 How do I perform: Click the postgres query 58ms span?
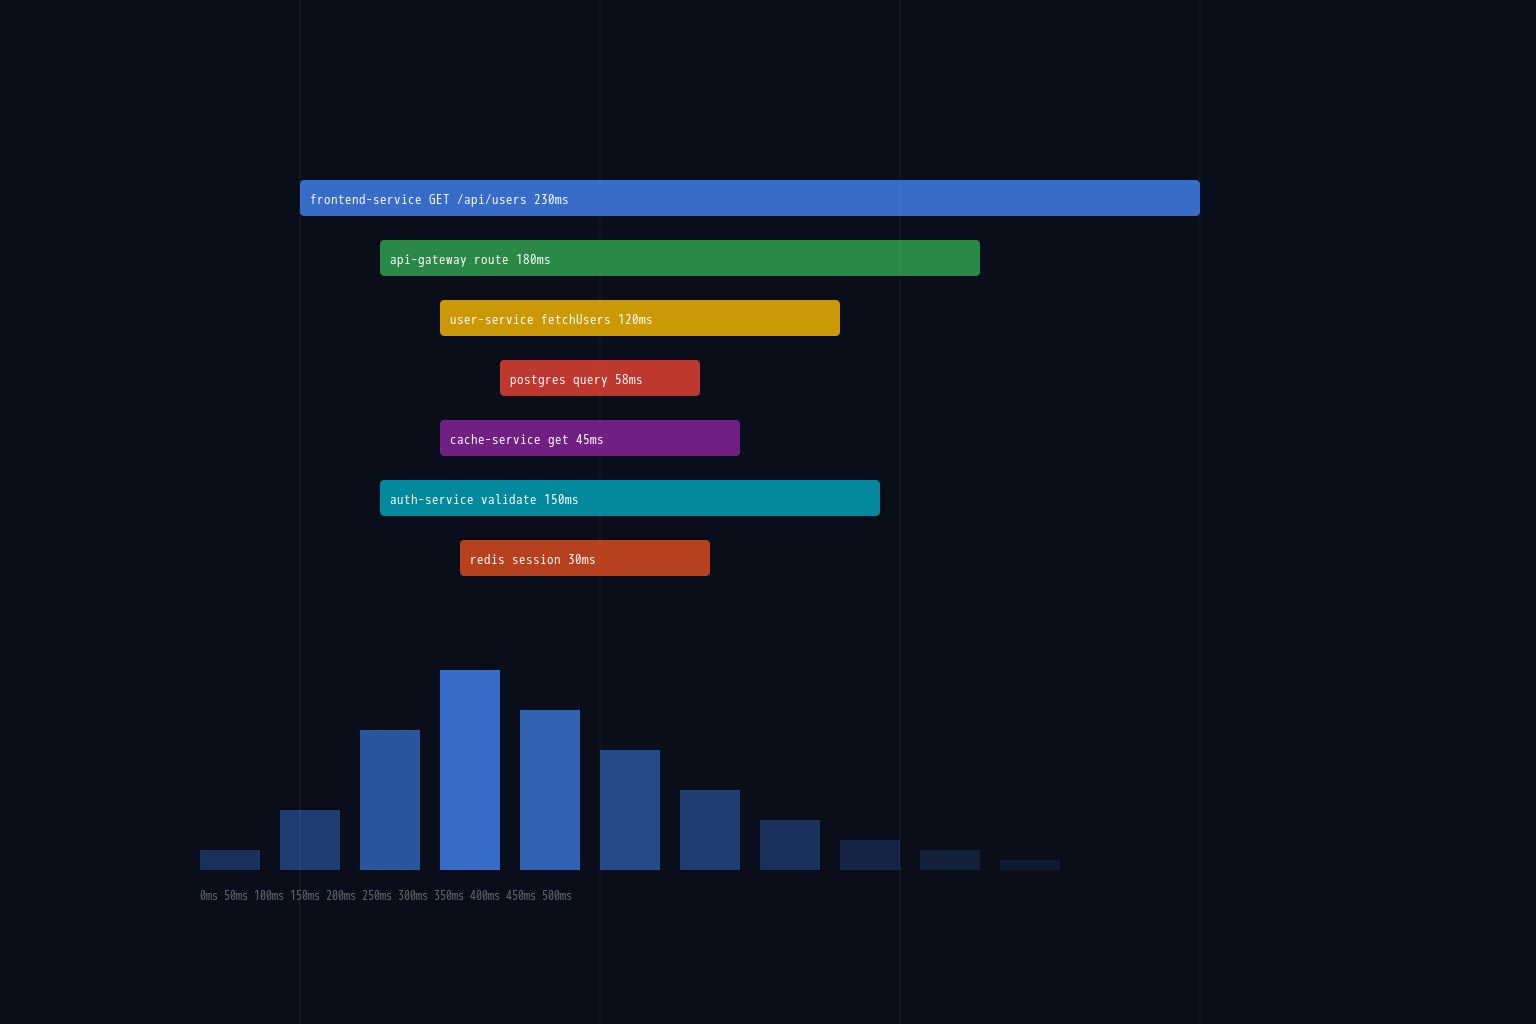(600, 378)
